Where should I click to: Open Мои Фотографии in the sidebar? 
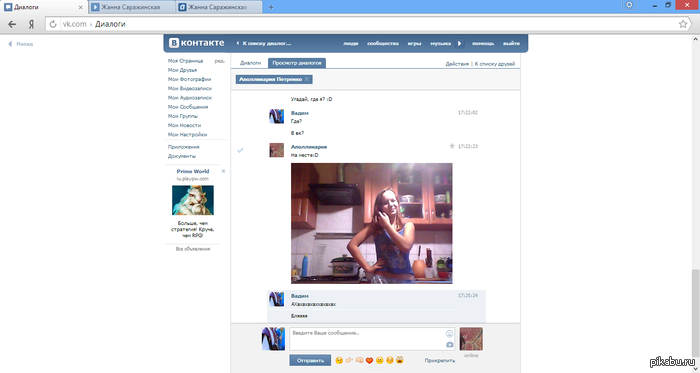(189, 79)
